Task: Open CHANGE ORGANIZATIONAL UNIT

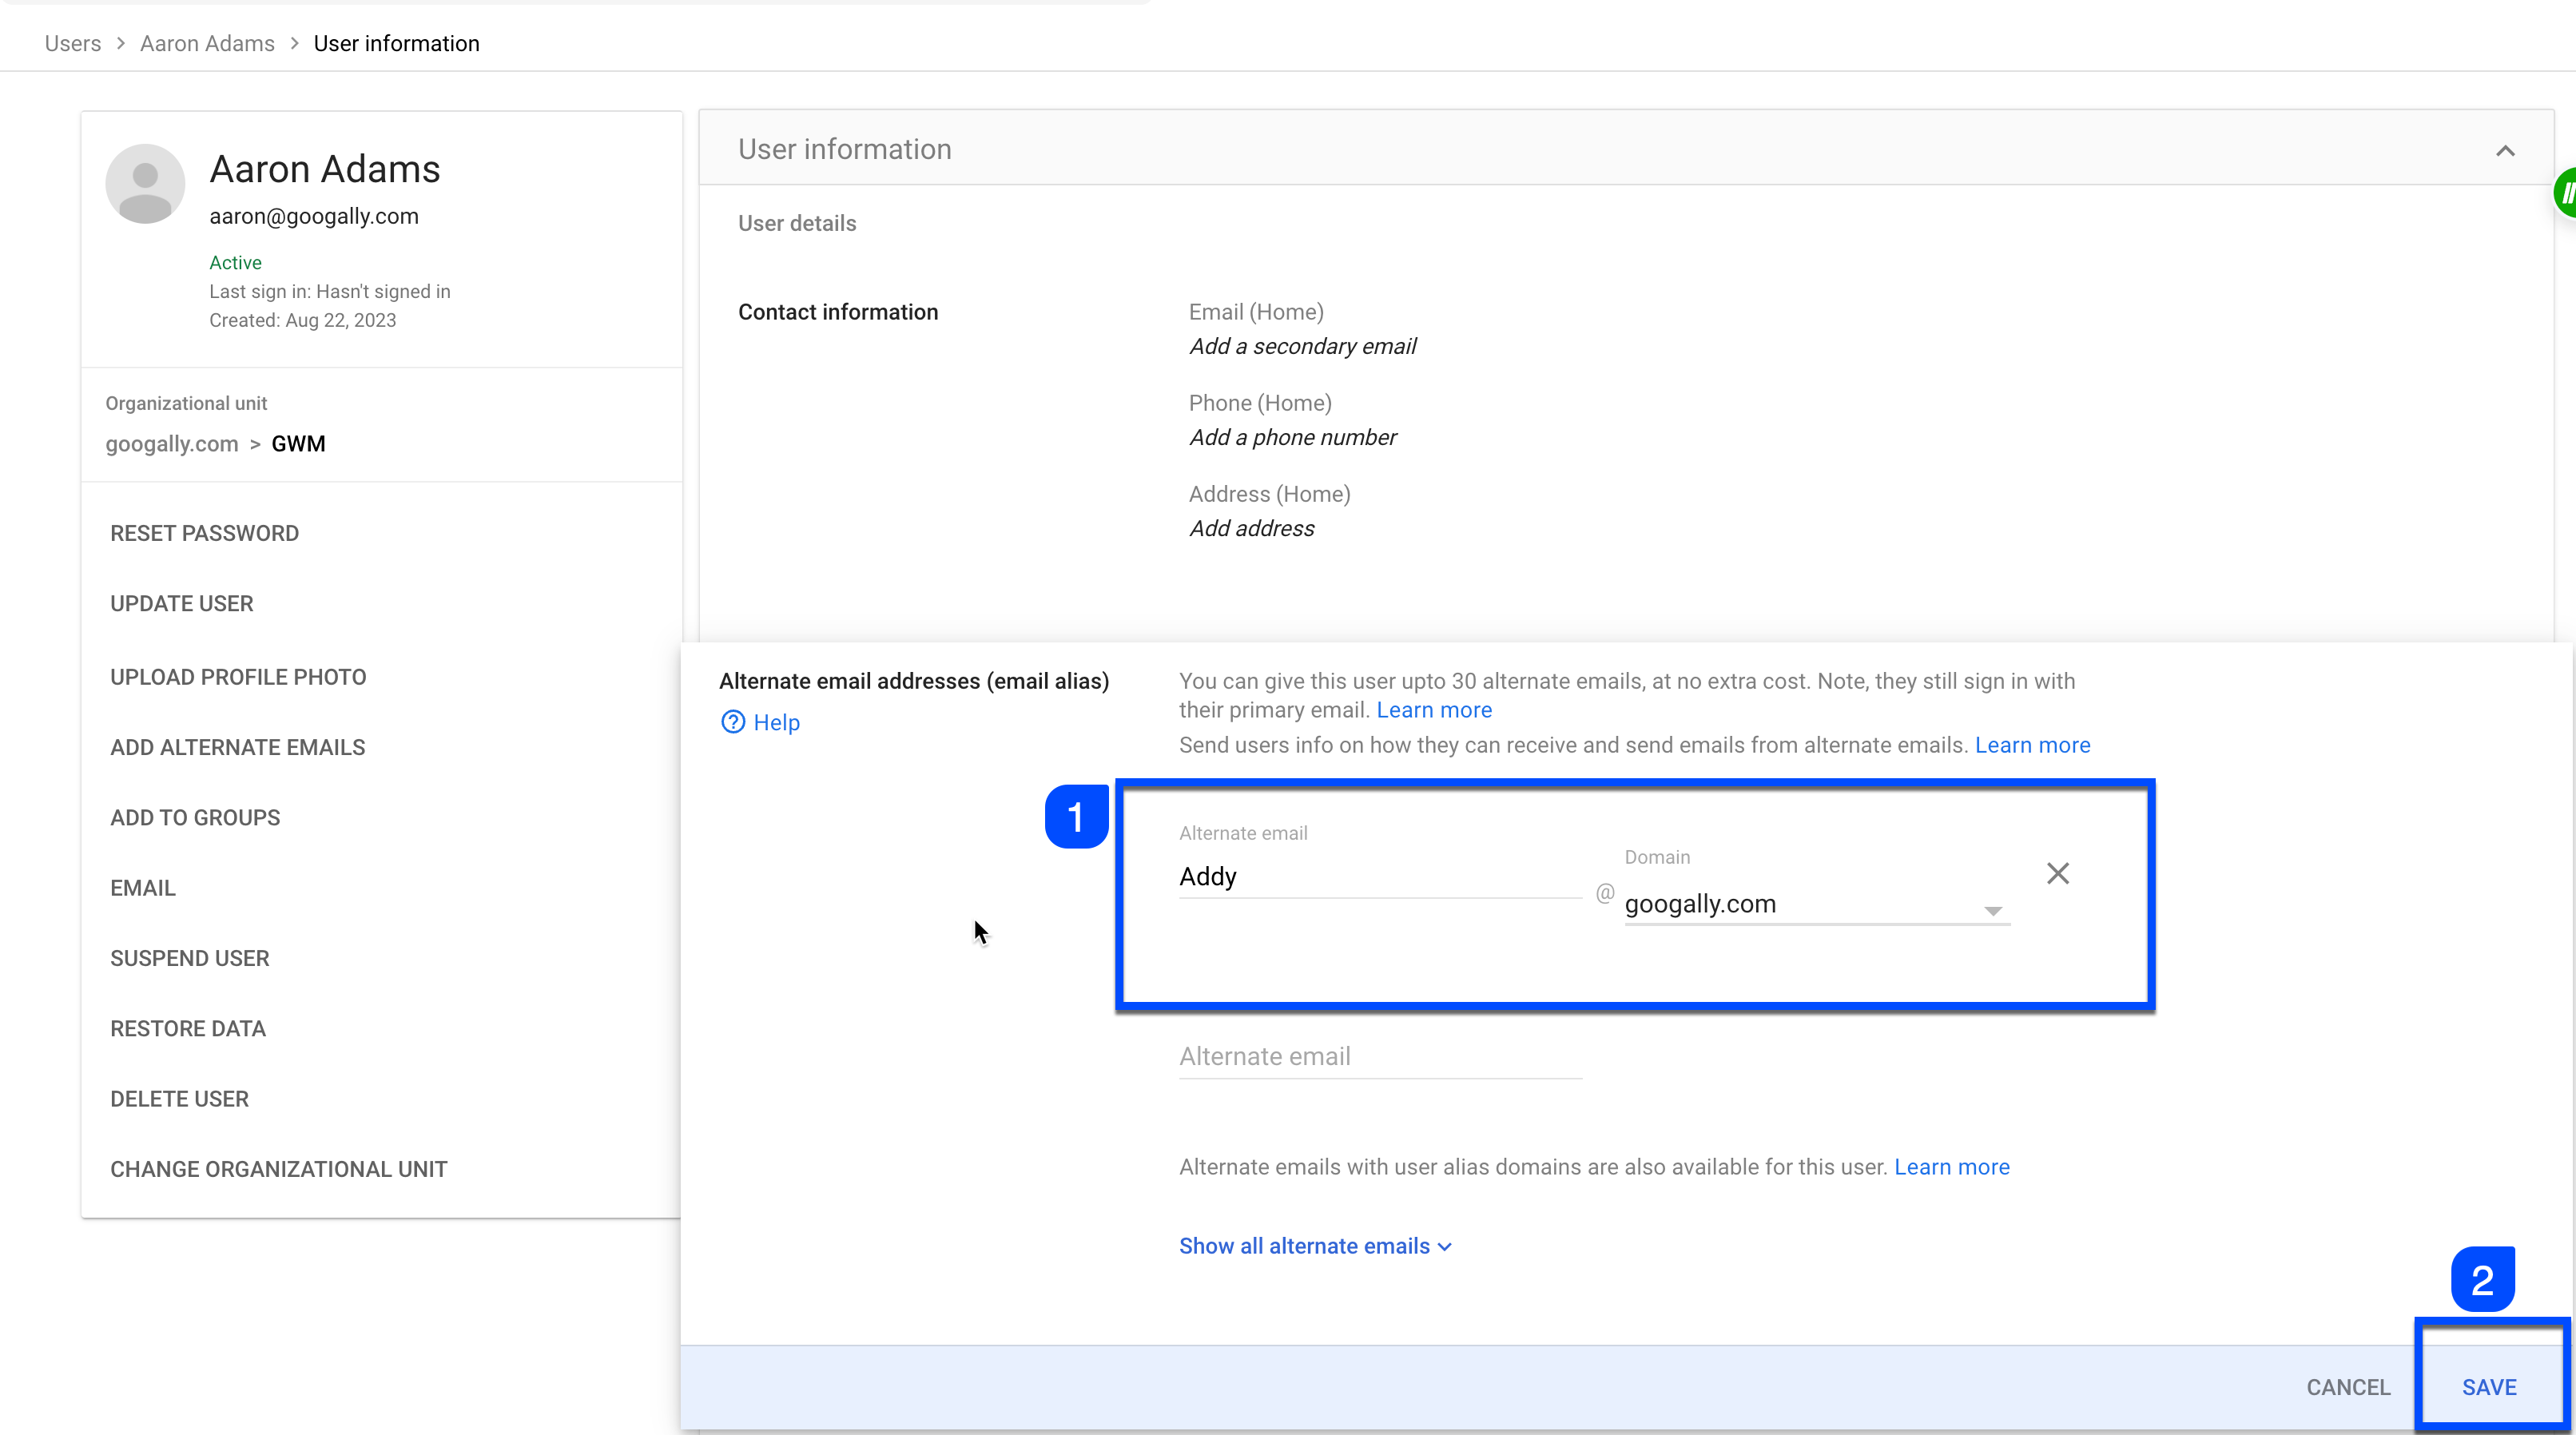Action: (x=278, y=1169)
